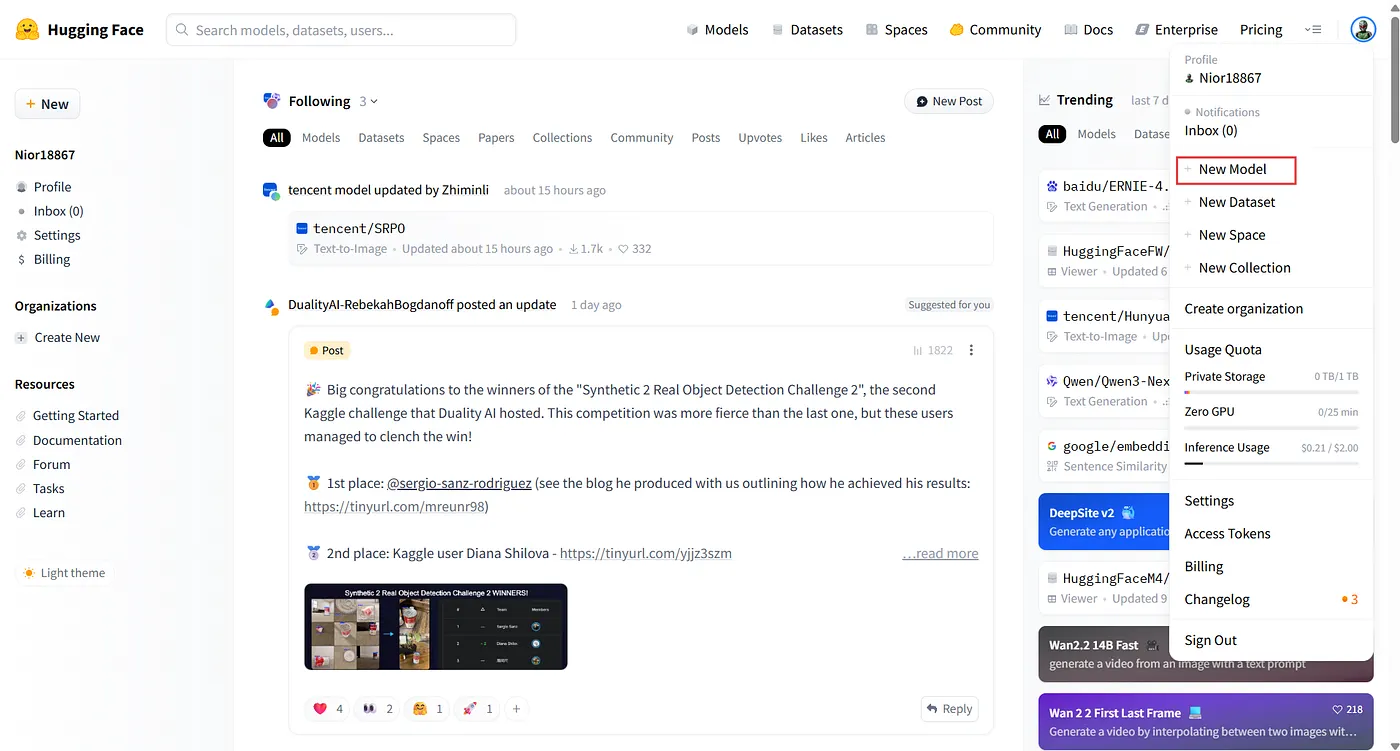Screen dimensions: 1400x751
Task: Open the sergio-sanz-rodriguez profile link
Action: [459, 483]
